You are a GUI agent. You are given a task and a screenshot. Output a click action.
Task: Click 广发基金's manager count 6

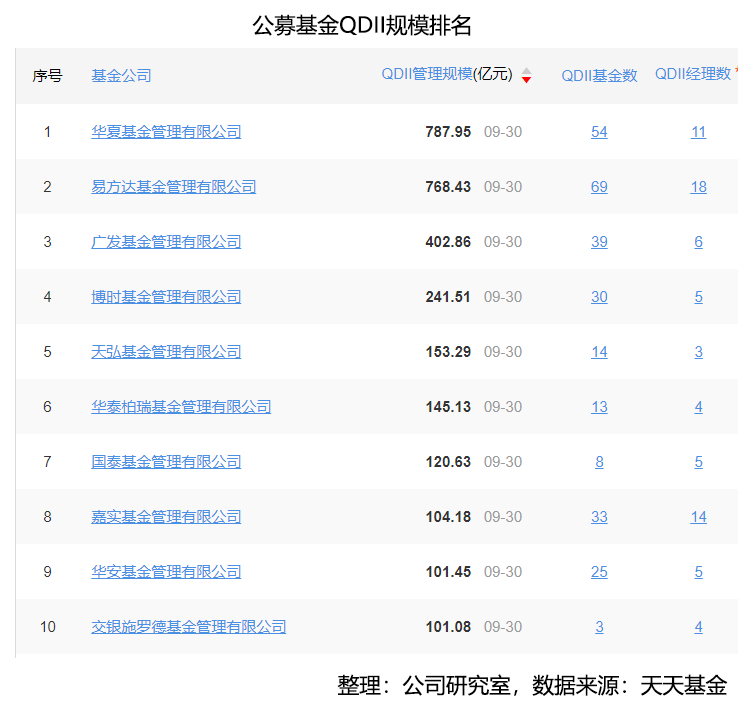[x=698, y=242]
